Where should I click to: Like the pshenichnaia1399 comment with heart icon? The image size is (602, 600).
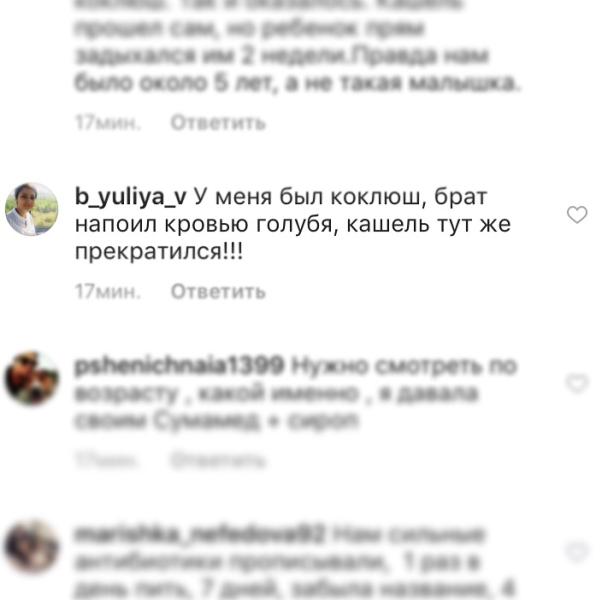[x=577, y=383]
